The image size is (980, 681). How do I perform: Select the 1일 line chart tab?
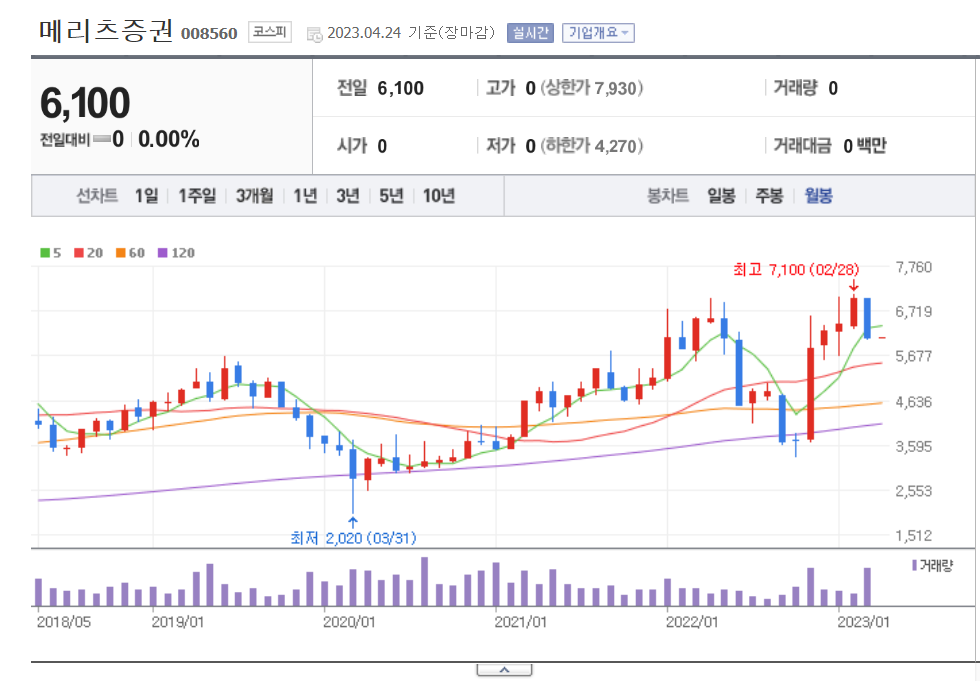pos(146,196)
